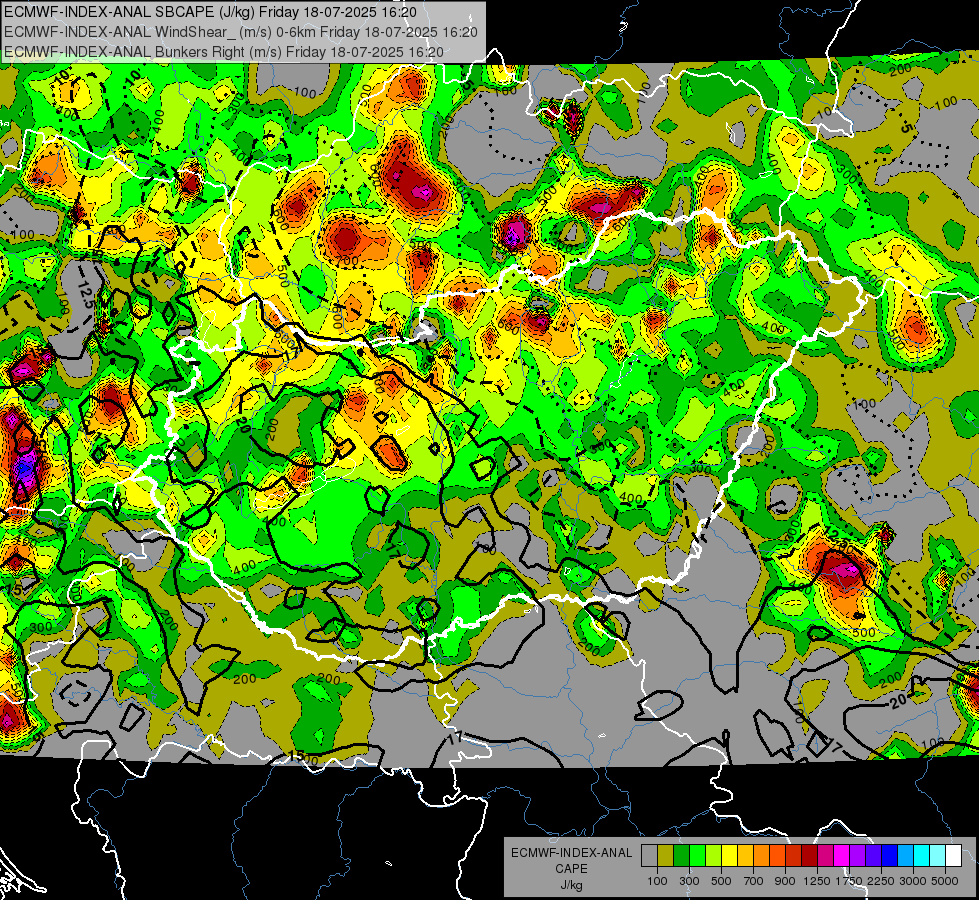979x900 pixels.
Task: Click the CAPE label in the legend
Action: click(571, 869)
